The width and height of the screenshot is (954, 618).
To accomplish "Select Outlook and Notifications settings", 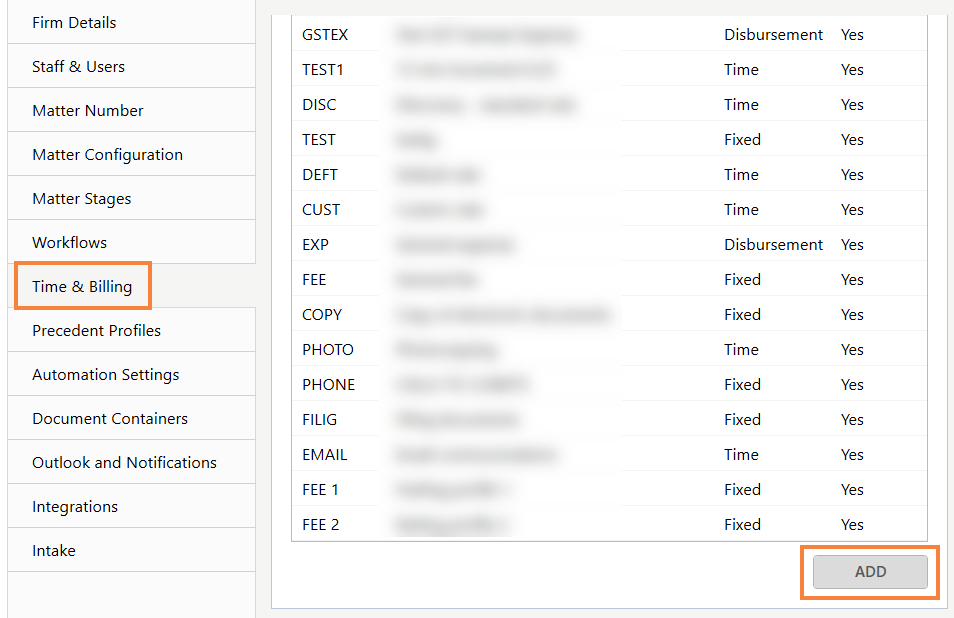I will click(124, 462).
